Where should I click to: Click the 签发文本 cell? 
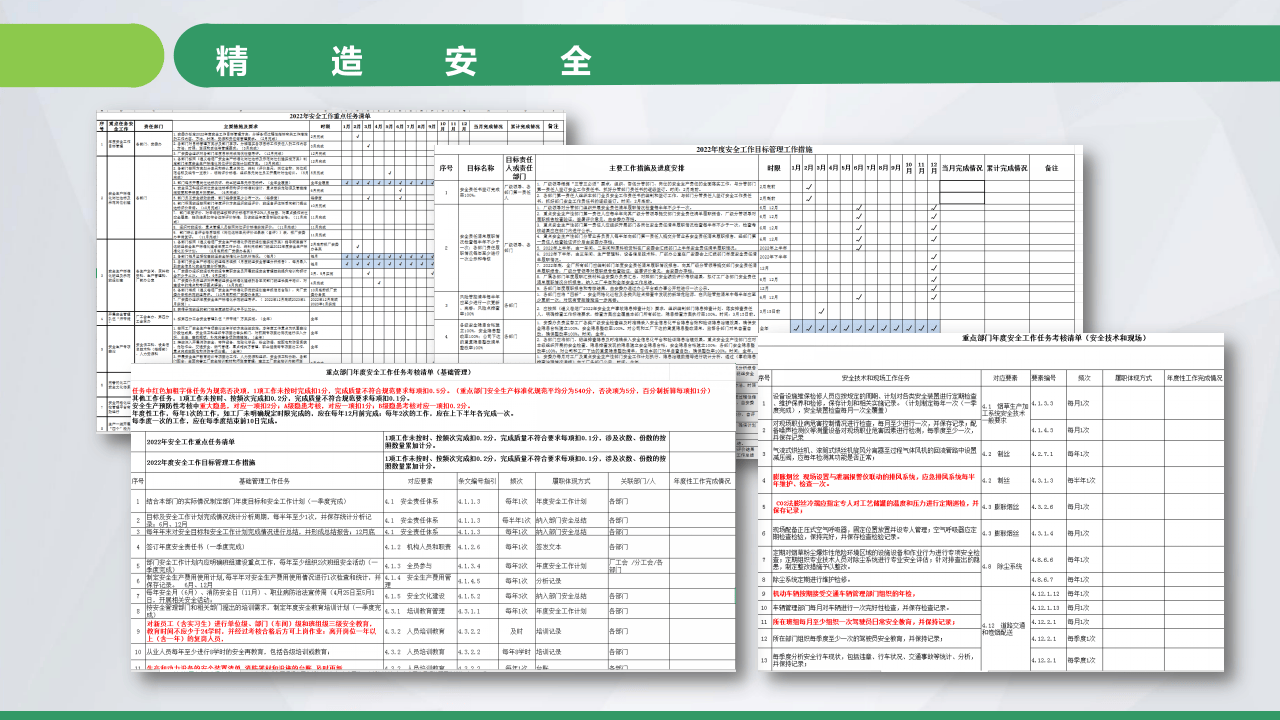tap(571, 547)
